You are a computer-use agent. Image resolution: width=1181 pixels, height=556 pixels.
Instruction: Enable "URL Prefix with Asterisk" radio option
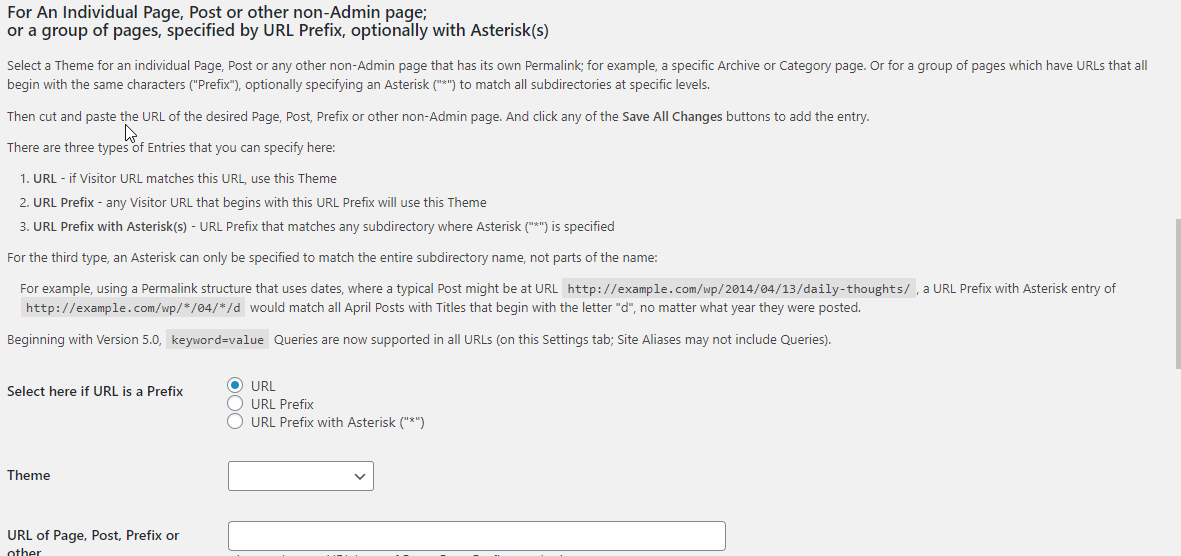point(235,422)
